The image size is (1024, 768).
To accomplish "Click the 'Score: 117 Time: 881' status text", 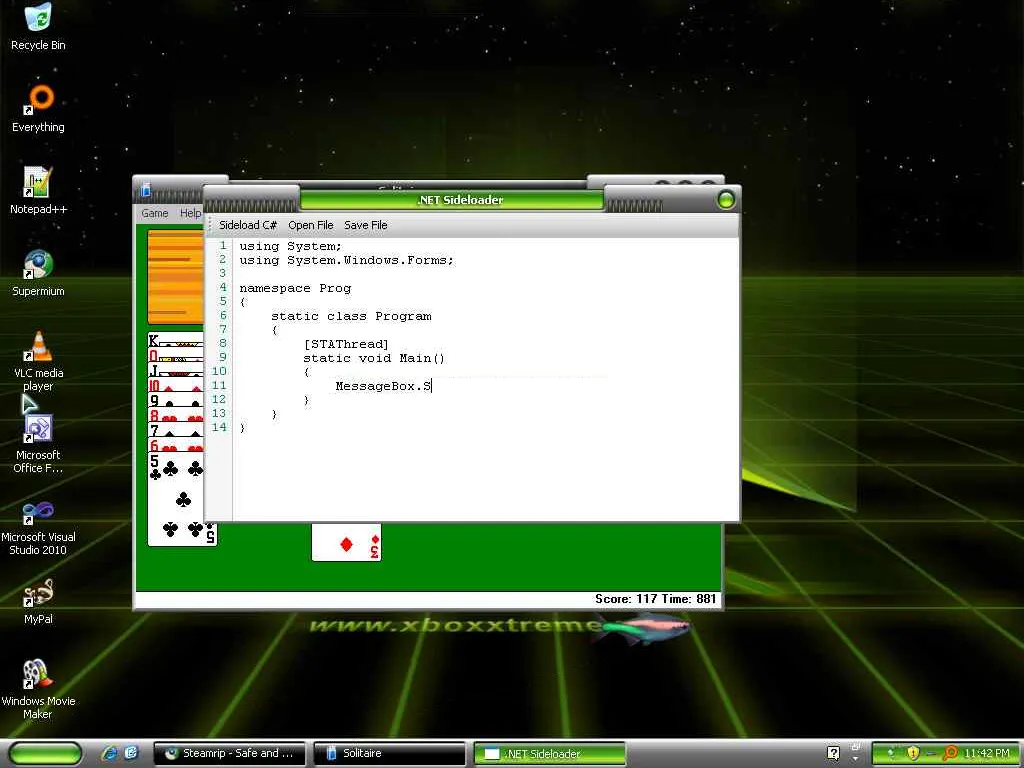I will click(x=655, y=599).
